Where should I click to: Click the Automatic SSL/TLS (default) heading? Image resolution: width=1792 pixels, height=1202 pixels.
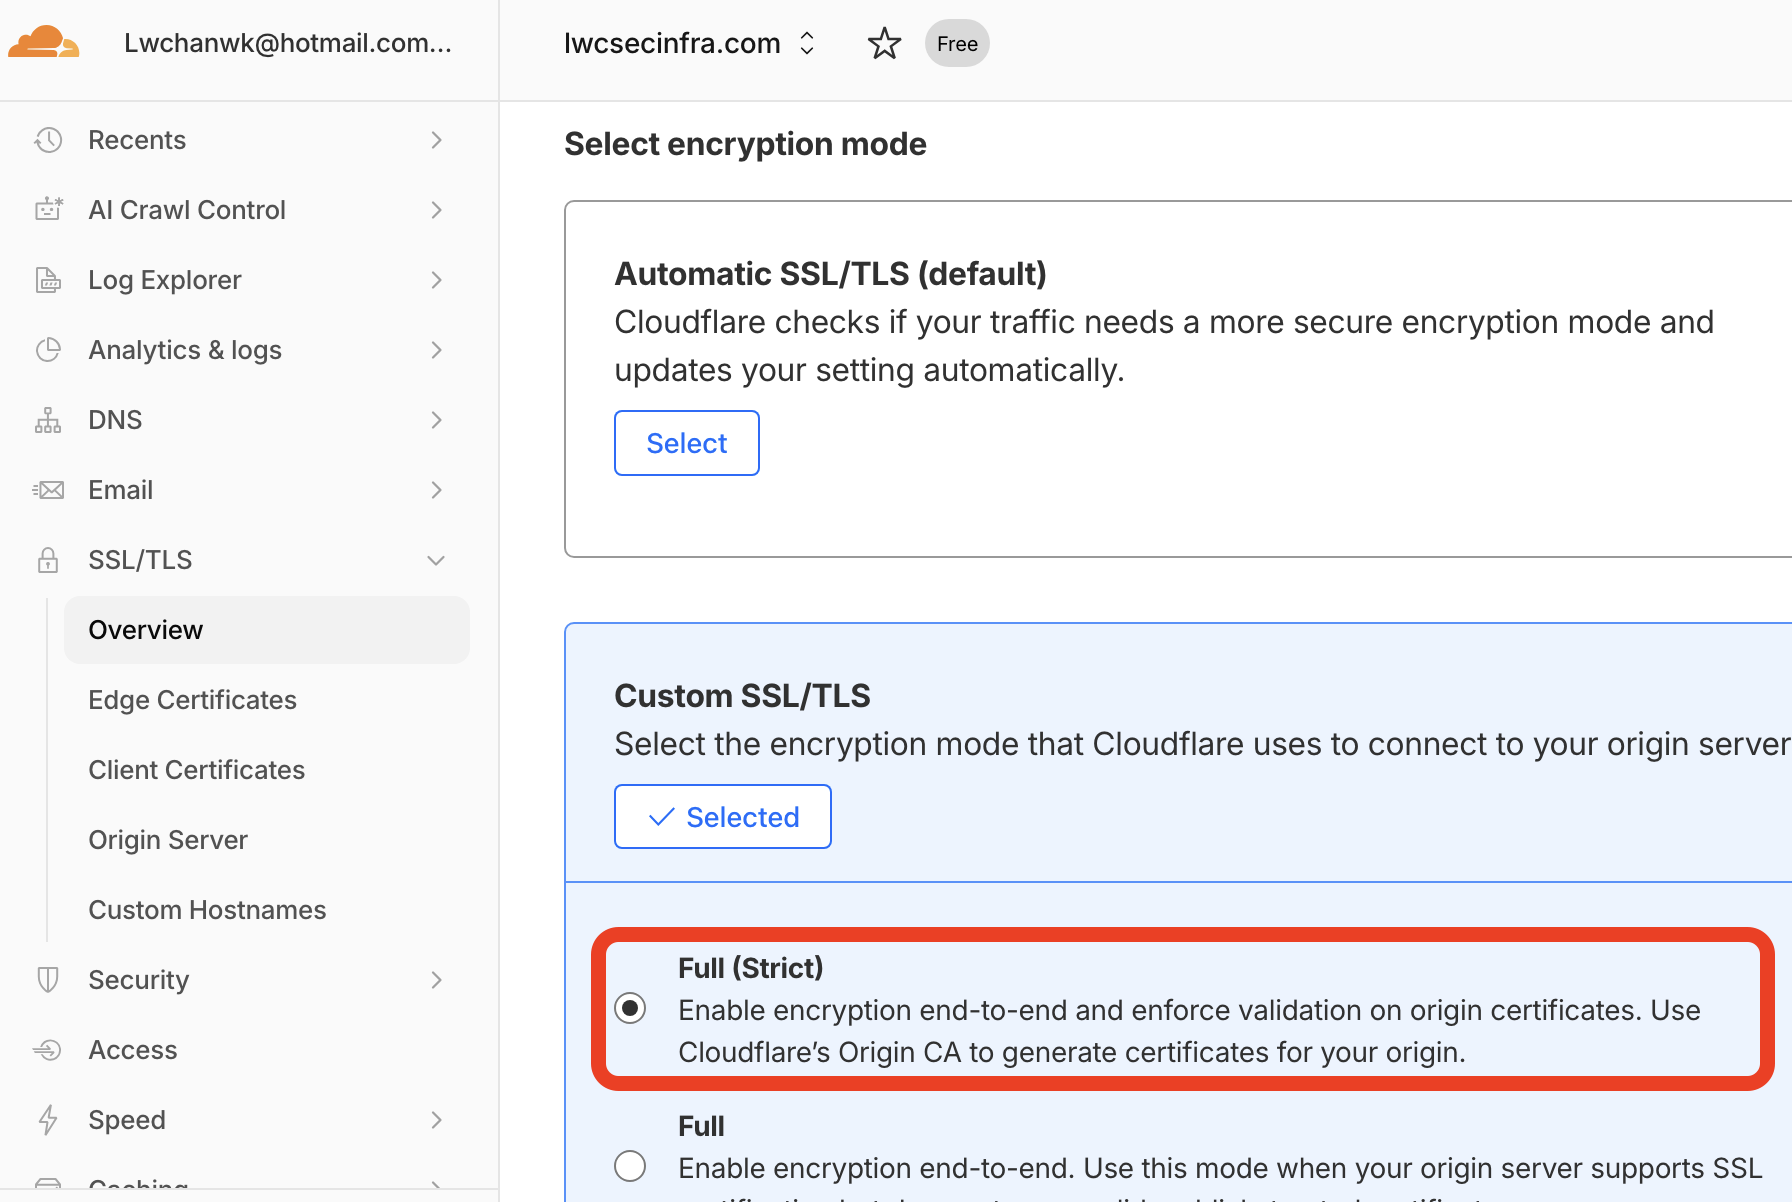coord(830,274)
